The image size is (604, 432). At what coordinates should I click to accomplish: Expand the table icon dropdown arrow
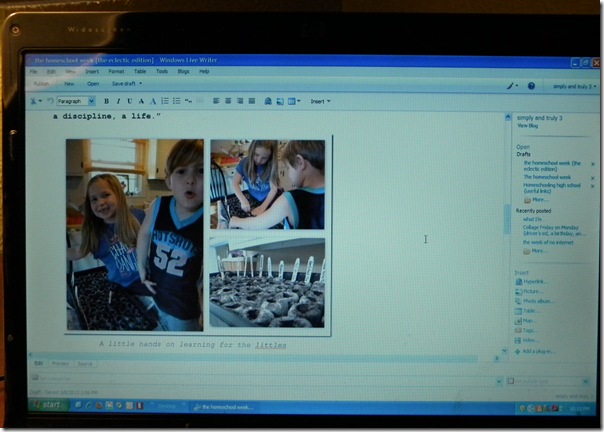299,101
